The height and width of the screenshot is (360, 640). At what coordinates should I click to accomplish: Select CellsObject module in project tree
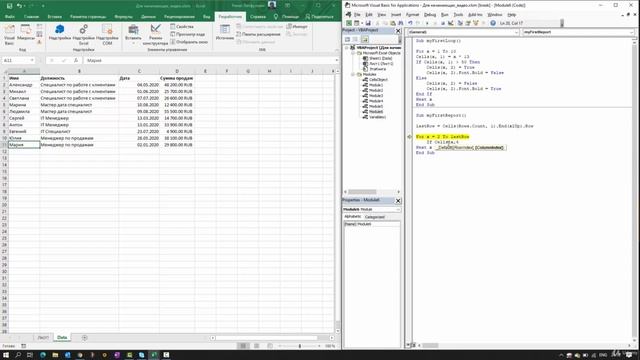[375, 80]
